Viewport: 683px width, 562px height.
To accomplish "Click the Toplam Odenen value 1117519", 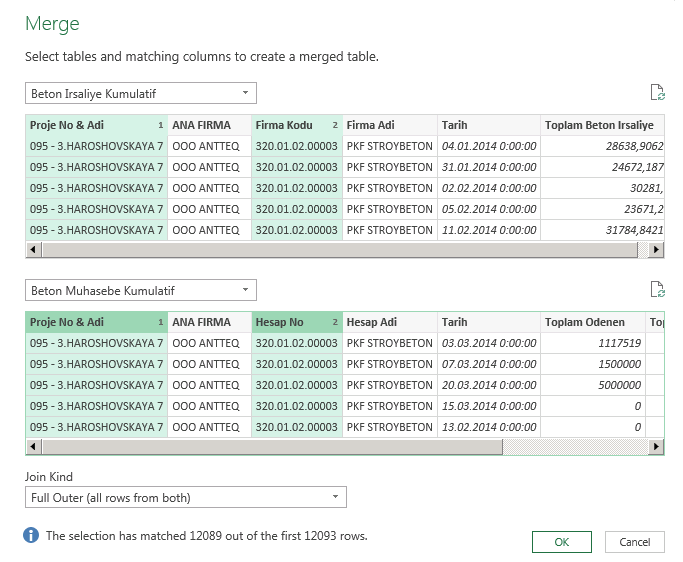I will [593, 343].
